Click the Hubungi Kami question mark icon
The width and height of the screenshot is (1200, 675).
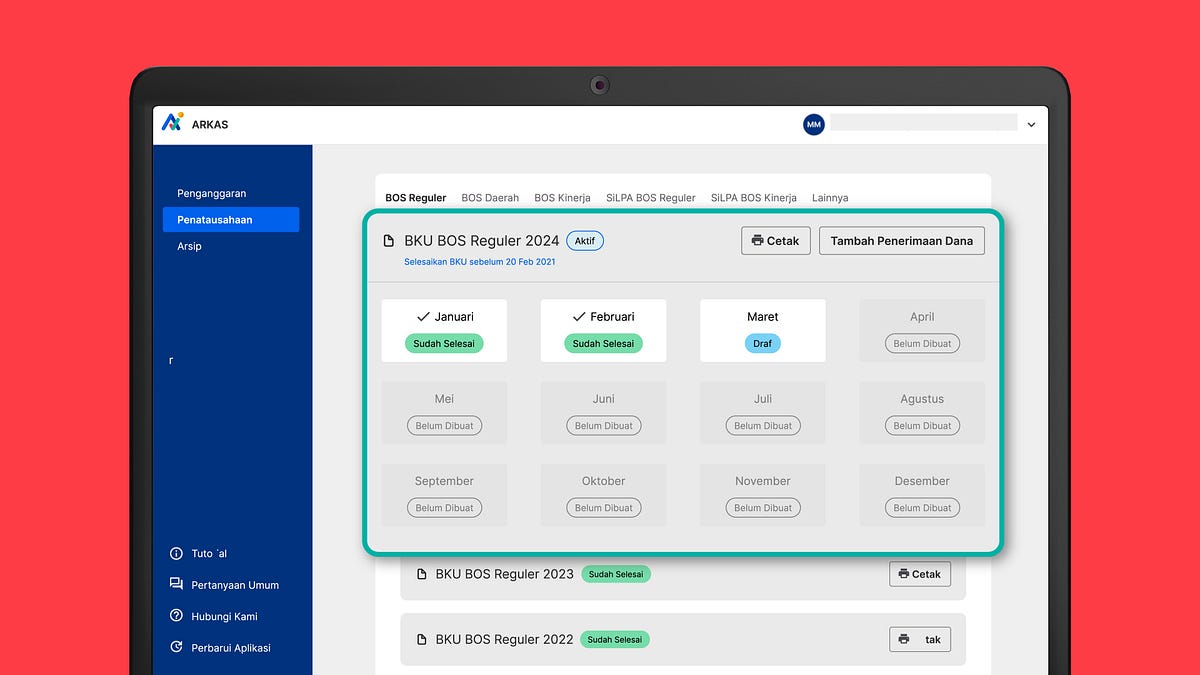(x=178, y=616)
